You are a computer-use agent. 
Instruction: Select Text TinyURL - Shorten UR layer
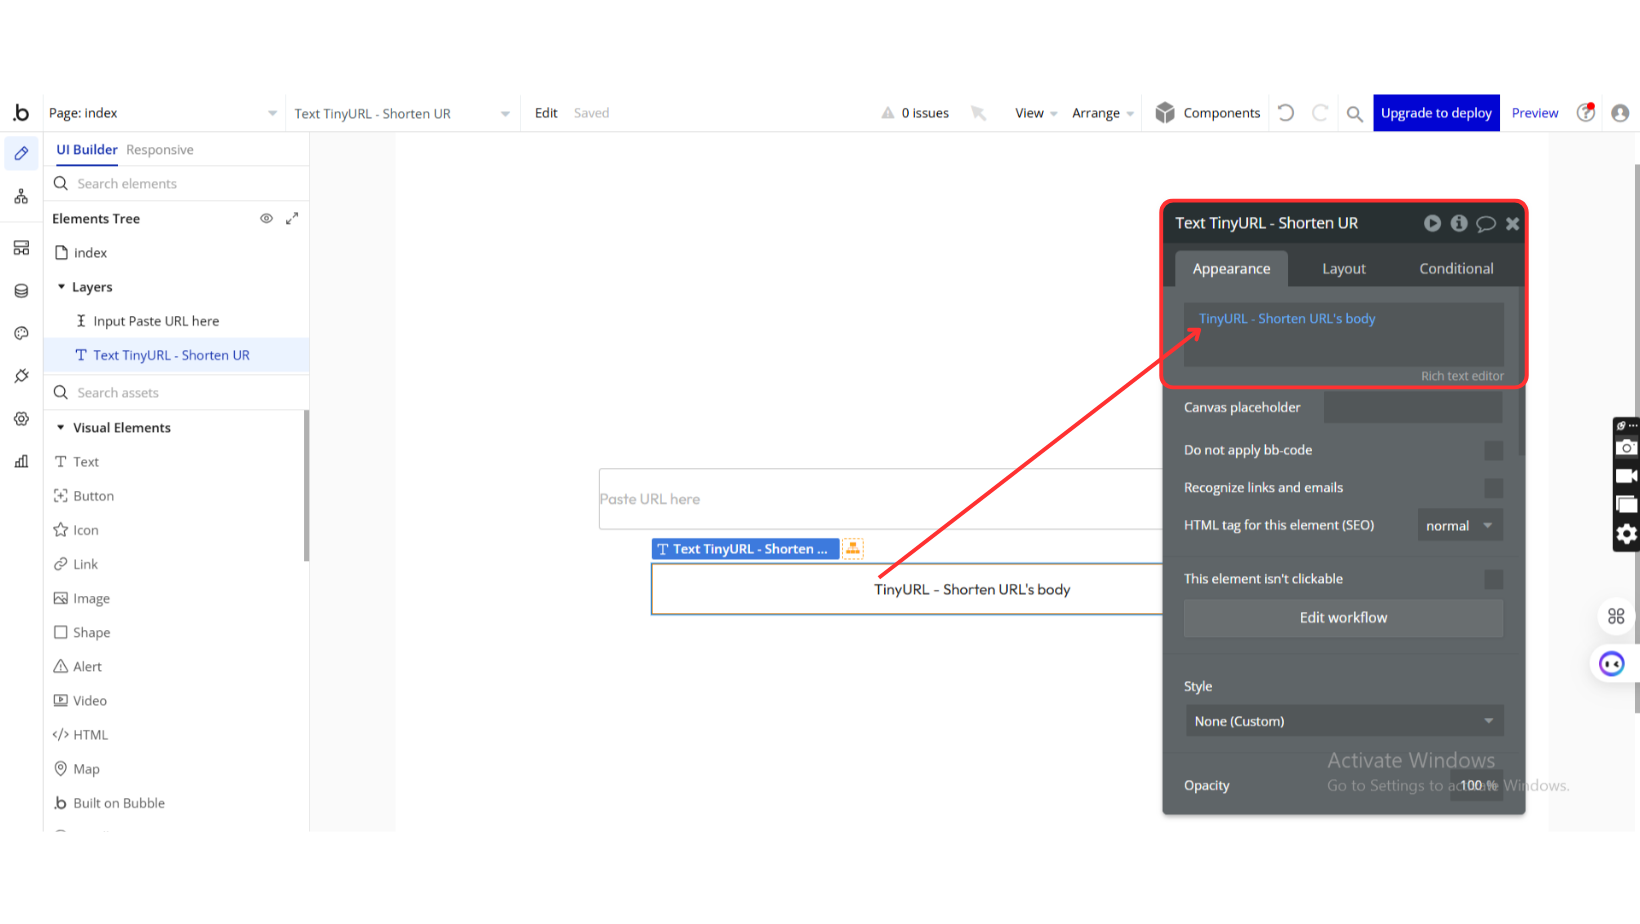coord(177,355)
